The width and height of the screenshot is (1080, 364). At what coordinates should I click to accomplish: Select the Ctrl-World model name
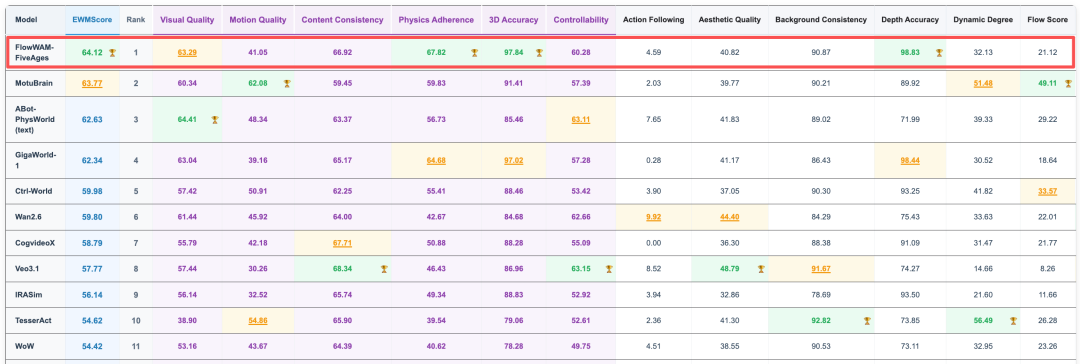(33, 191)
